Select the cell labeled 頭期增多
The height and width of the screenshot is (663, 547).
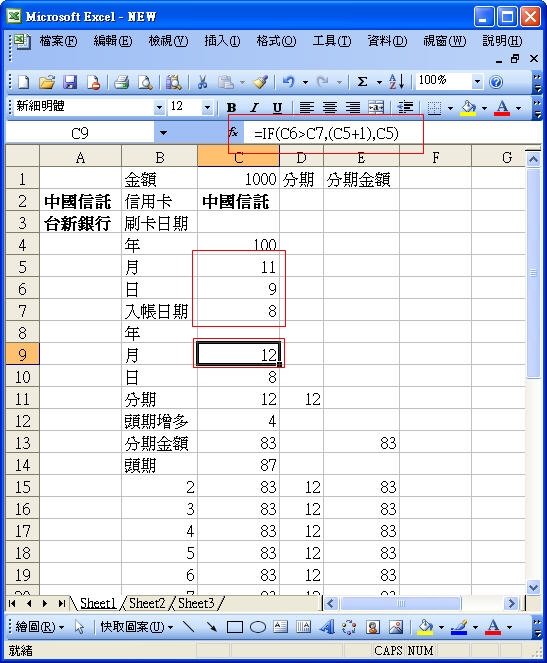[159, 421]
